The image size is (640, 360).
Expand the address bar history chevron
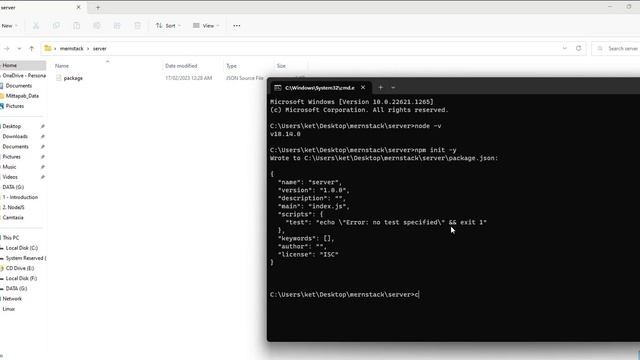564,48
